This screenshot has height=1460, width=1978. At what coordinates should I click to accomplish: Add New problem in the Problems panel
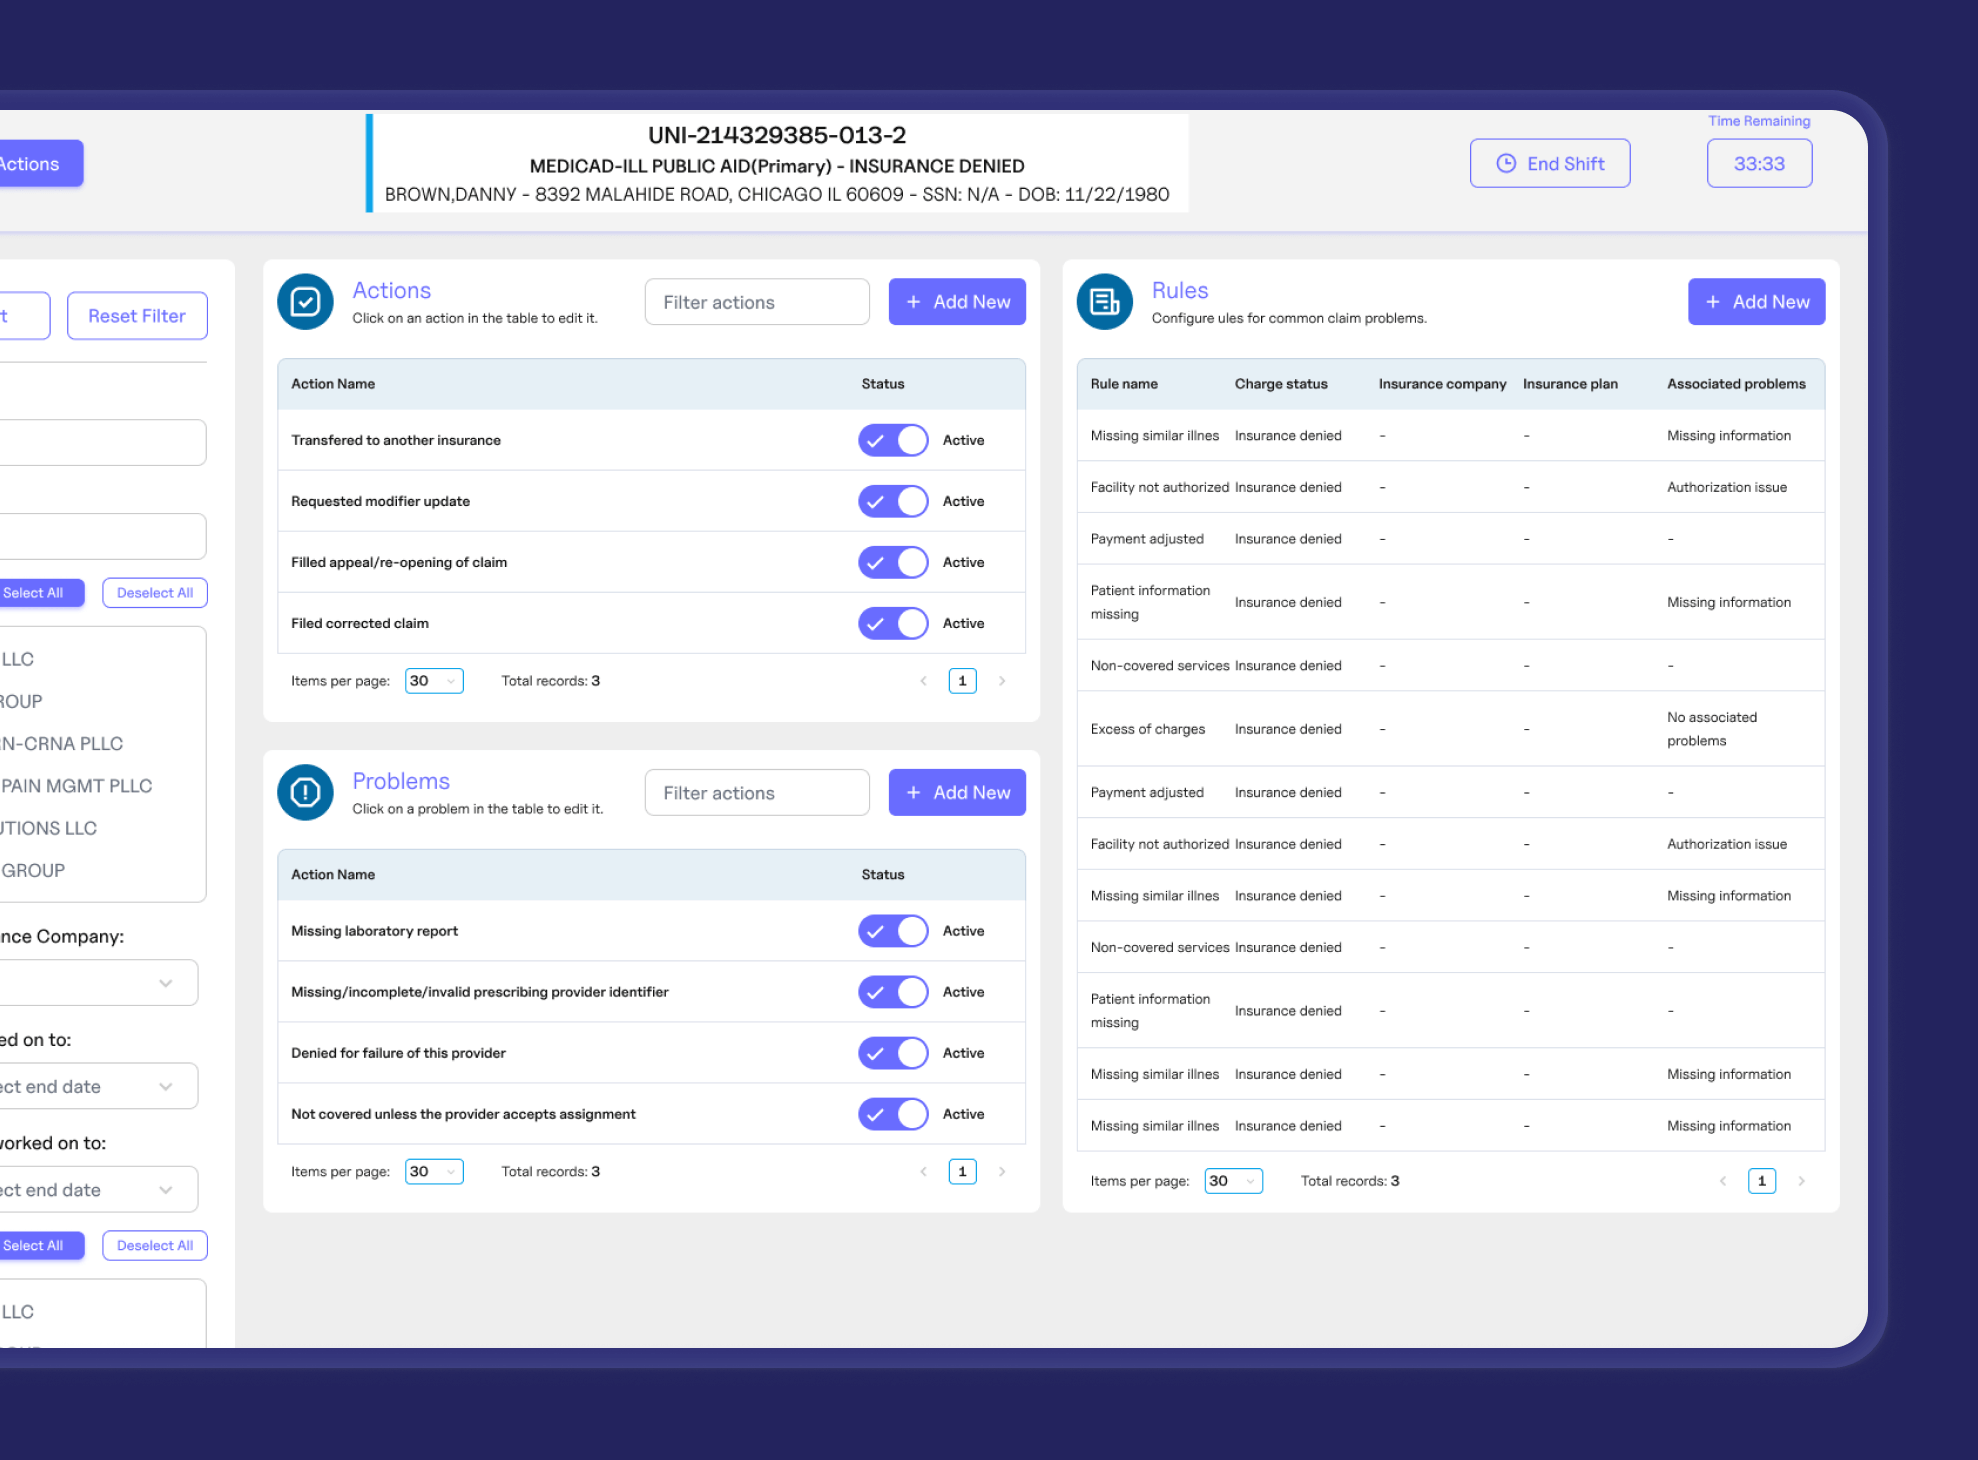[x=957, y=793]
